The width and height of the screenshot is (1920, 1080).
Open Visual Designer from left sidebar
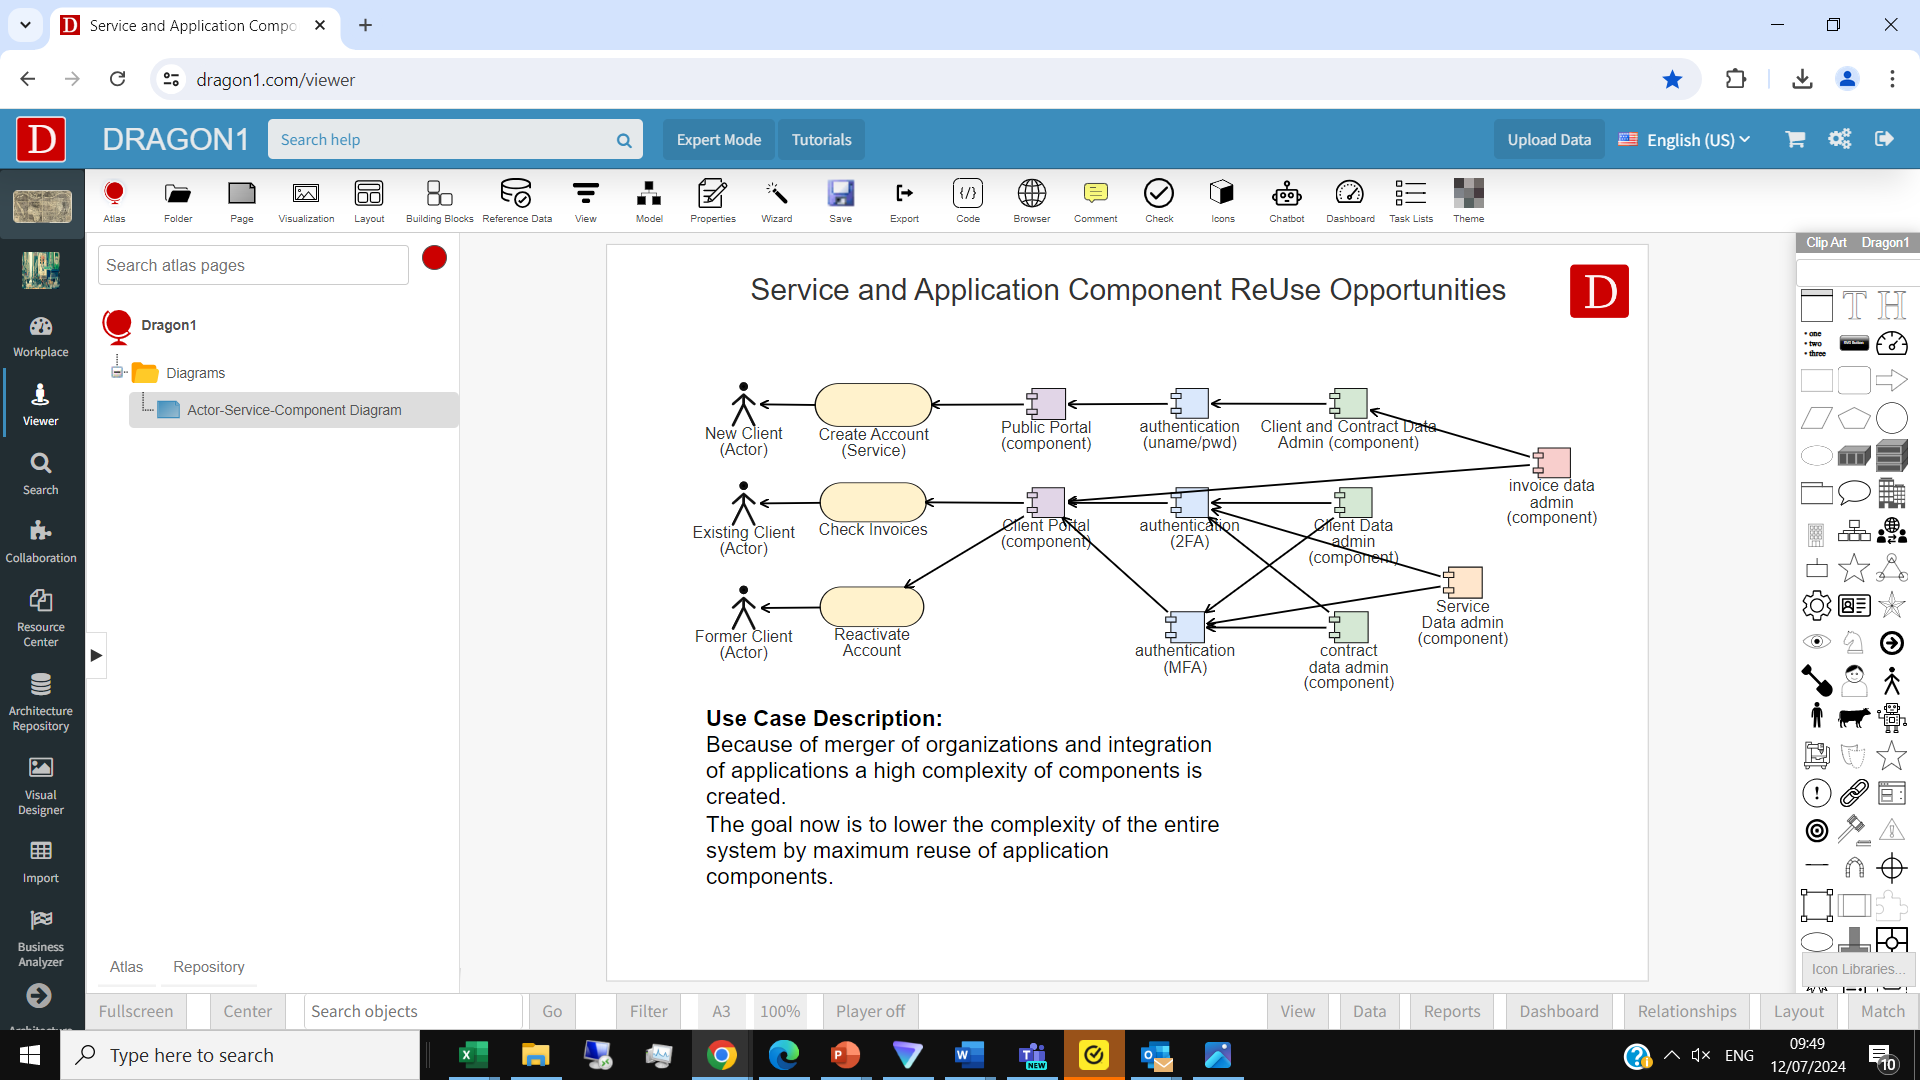point(41,786)
